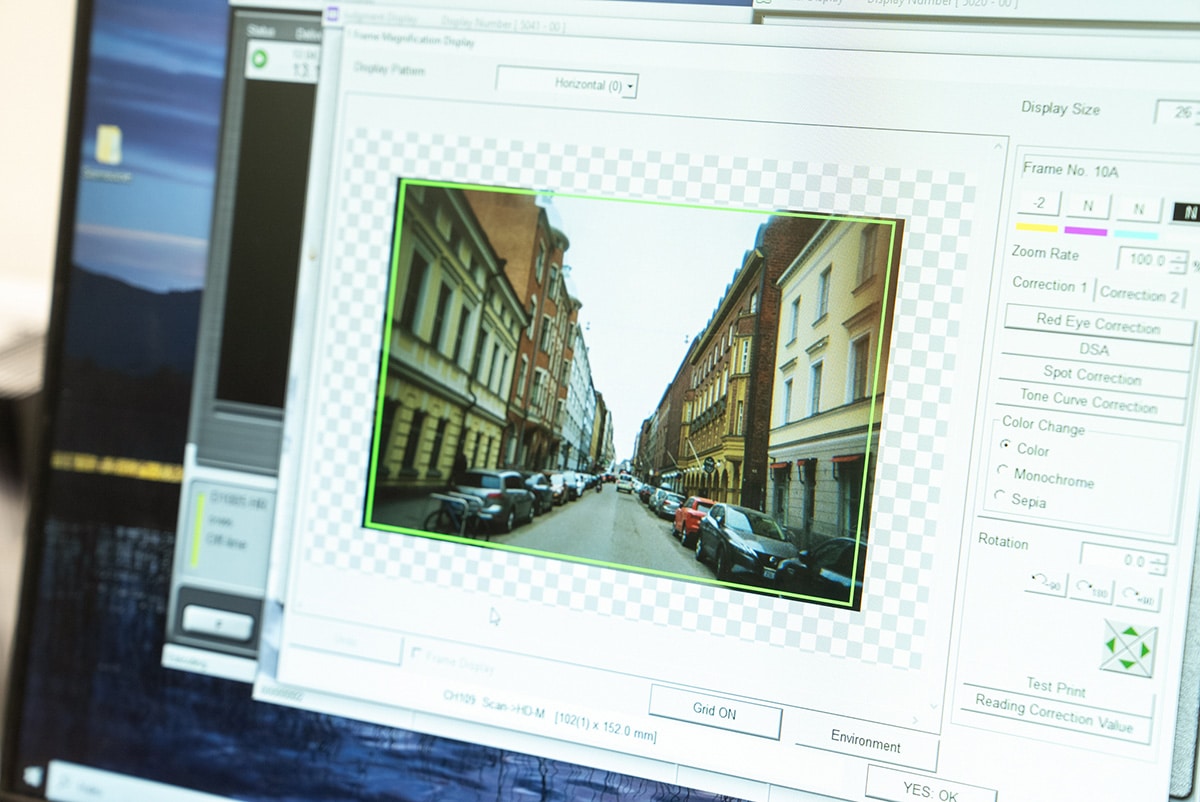Switch to the Correction 1 tab
This screenshot has width=1200, height=802.
(1050, 285)
